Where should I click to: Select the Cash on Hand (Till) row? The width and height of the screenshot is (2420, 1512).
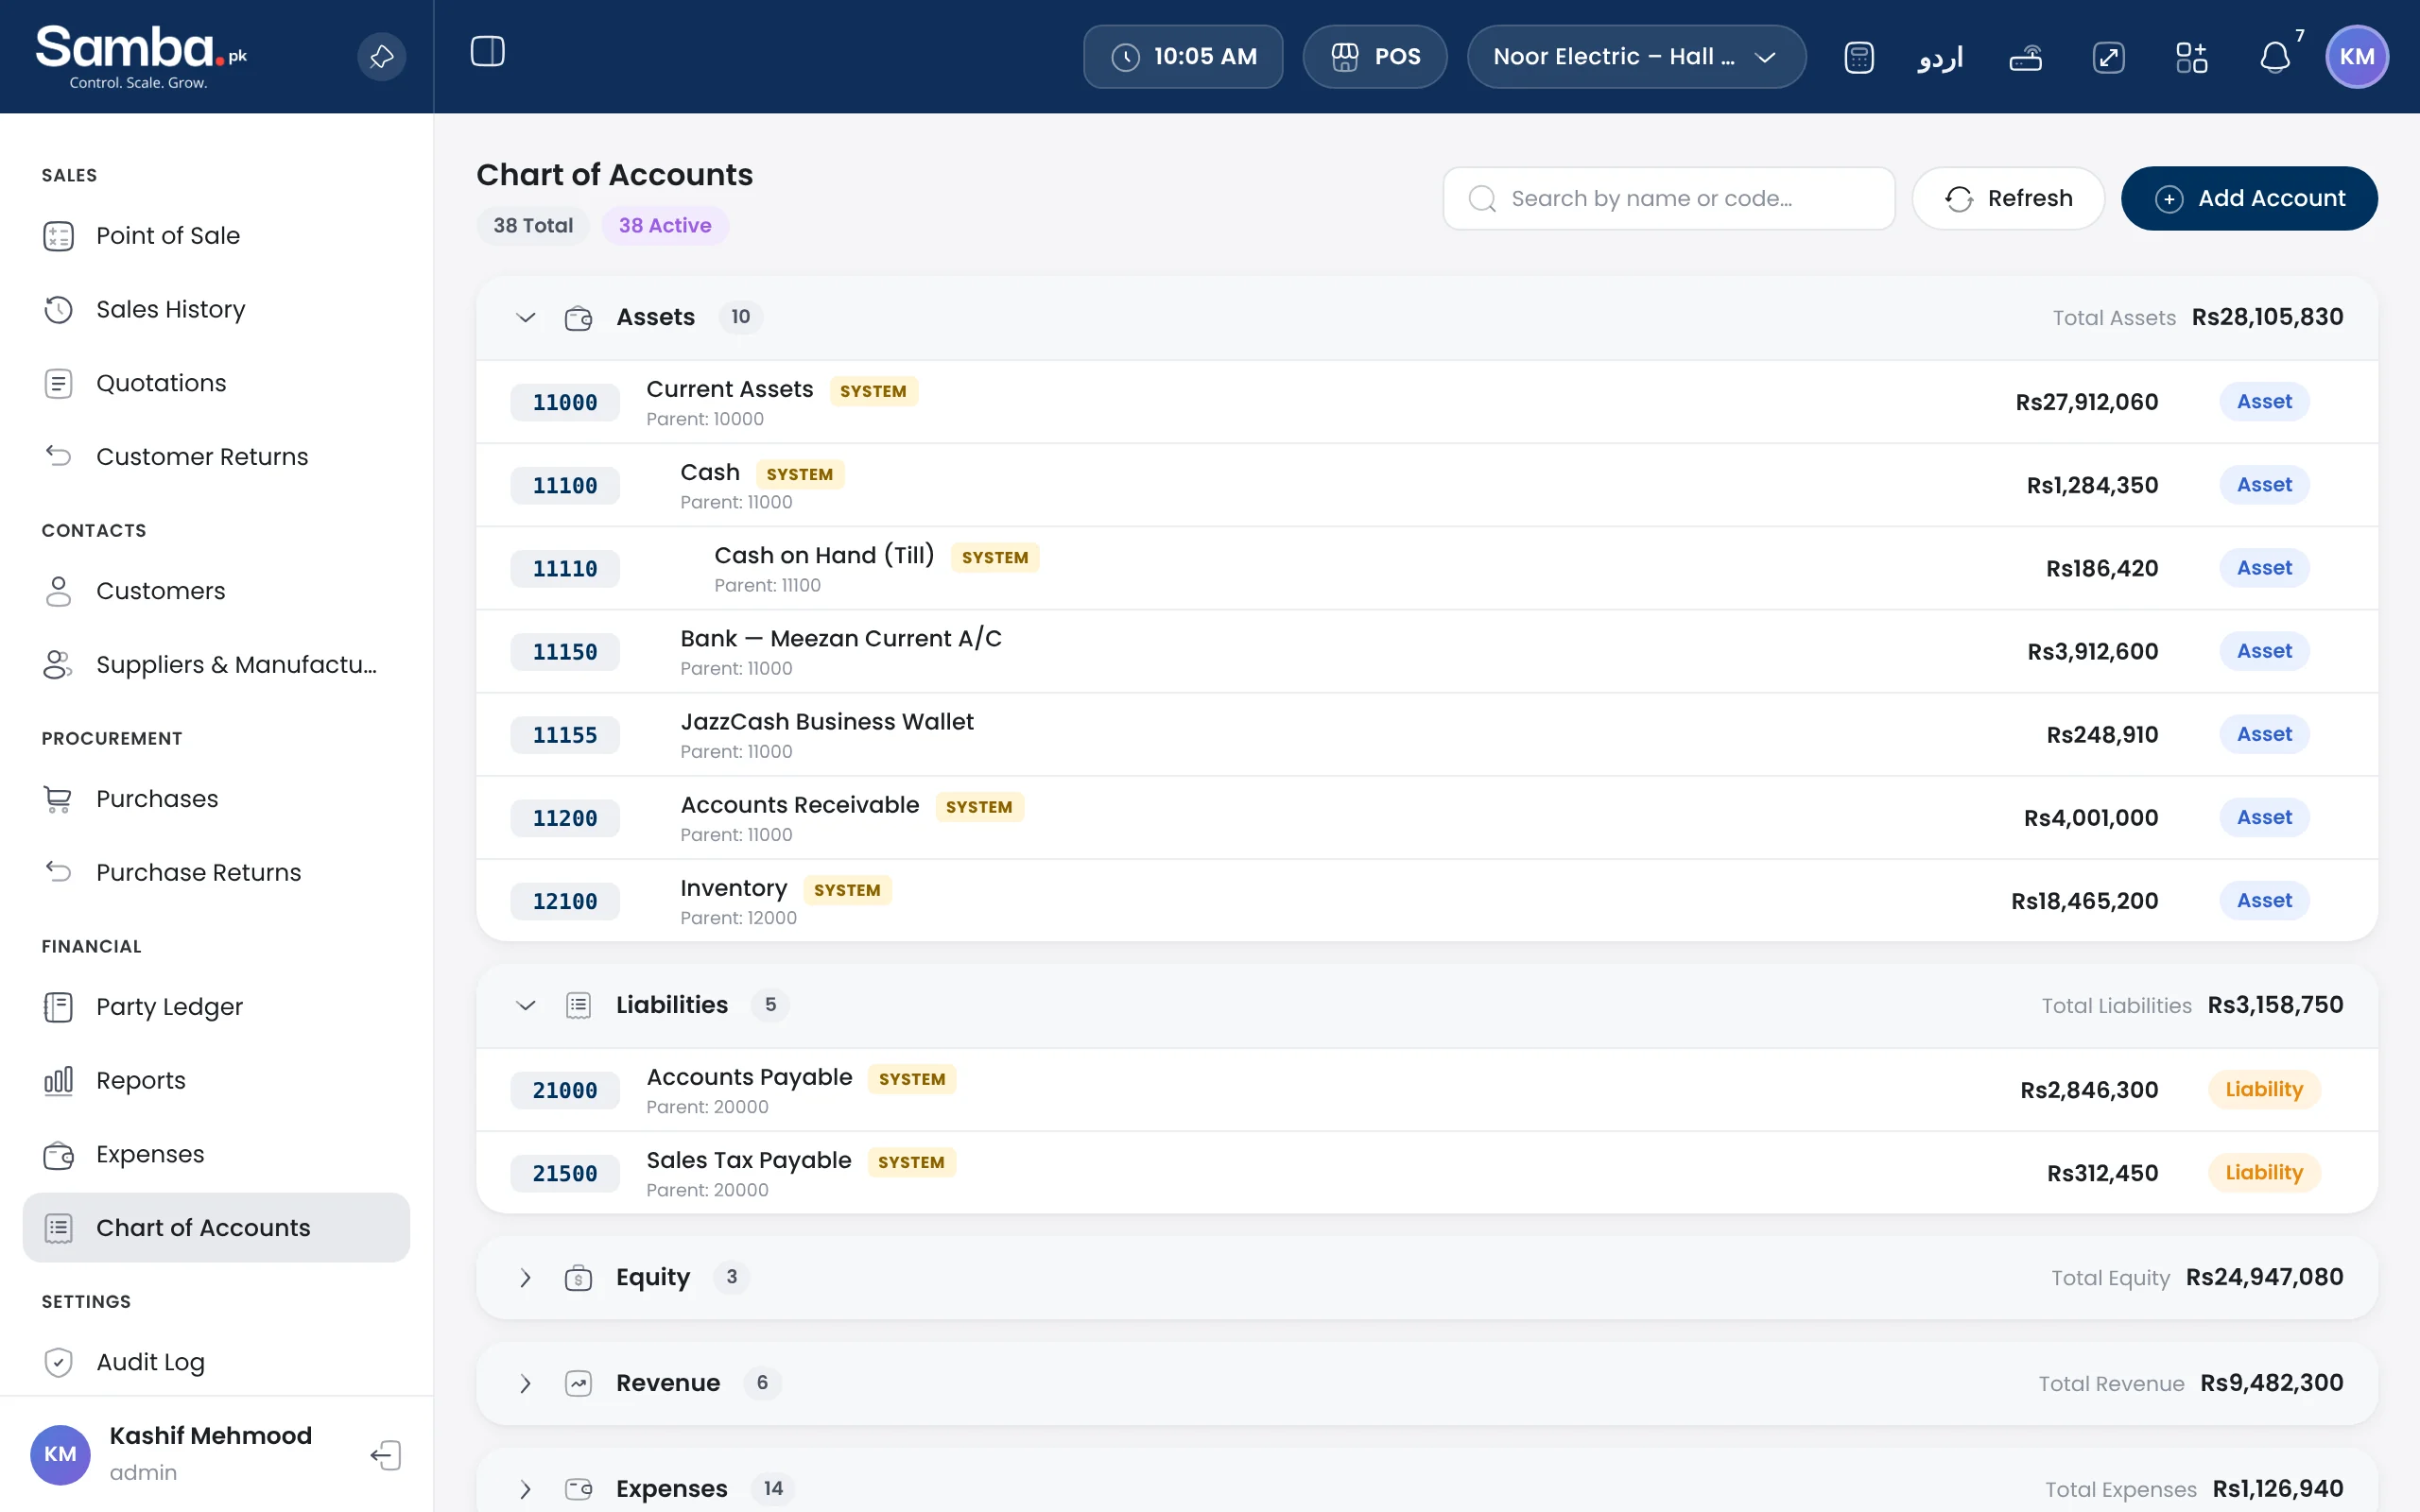click(x=1427, y=569)
